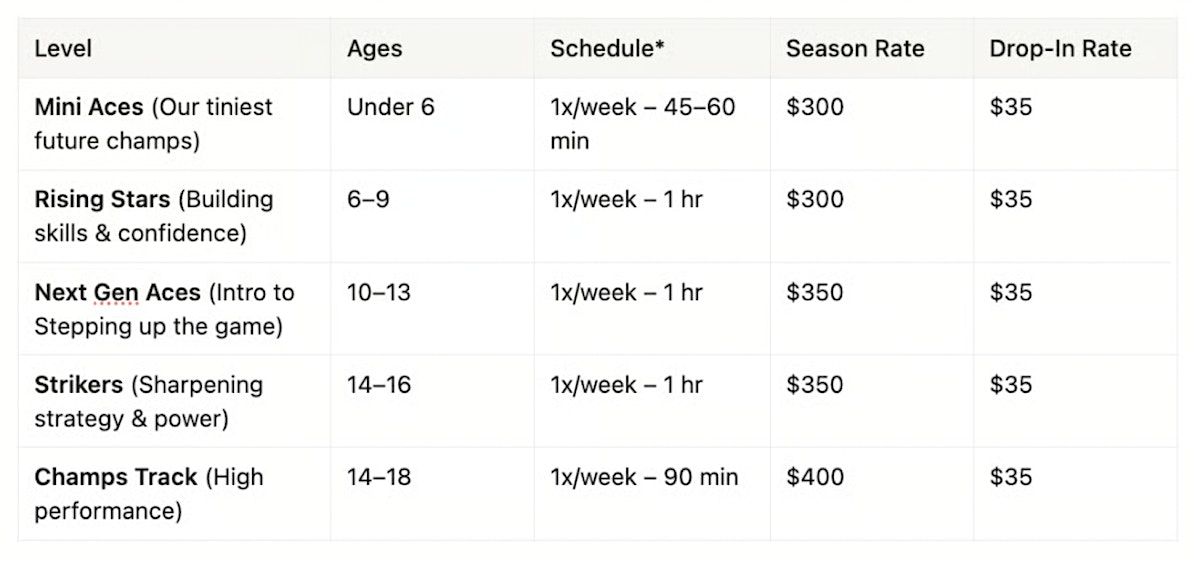Select the Strikers level cell
1200x568 pixels.
coord(148,401)
